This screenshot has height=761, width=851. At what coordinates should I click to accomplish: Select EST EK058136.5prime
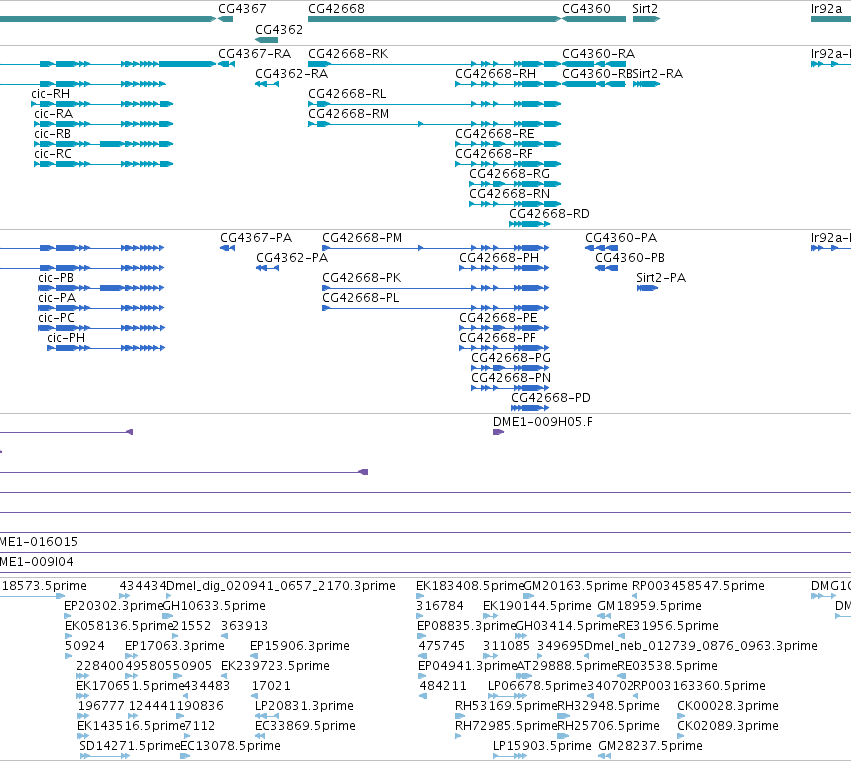coord(118,626)
